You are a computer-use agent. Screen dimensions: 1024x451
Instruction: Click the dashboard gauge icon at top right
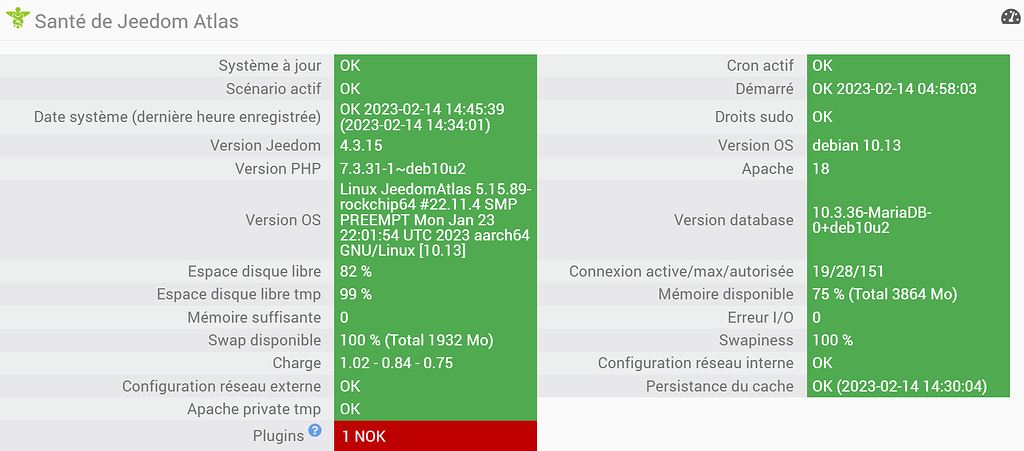coord(1010,18)
